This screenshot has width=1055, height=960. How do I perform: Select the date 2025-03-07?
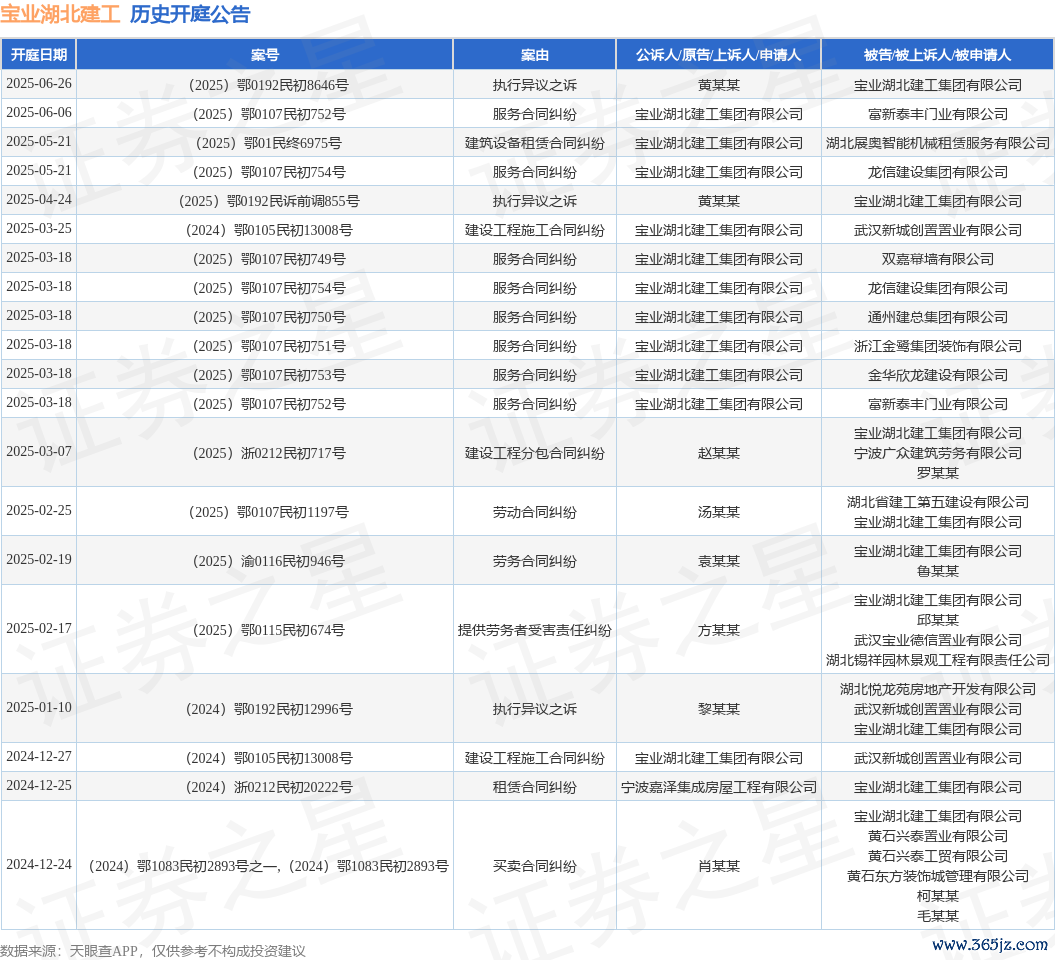[x=39, y=451]
